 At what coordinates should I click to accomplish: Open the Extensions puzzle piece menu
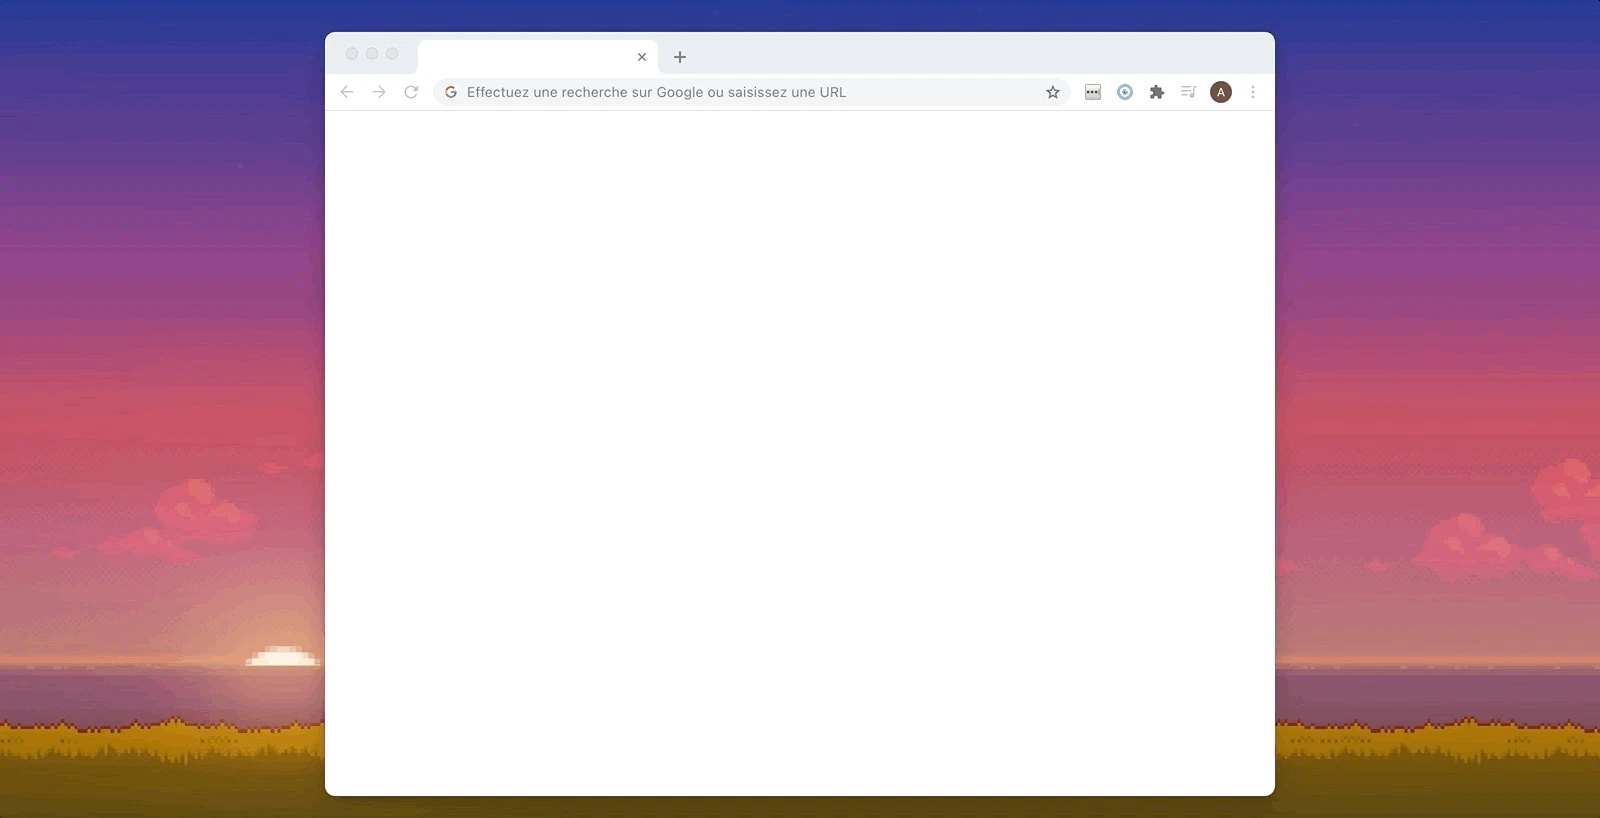coord(1157,92)
